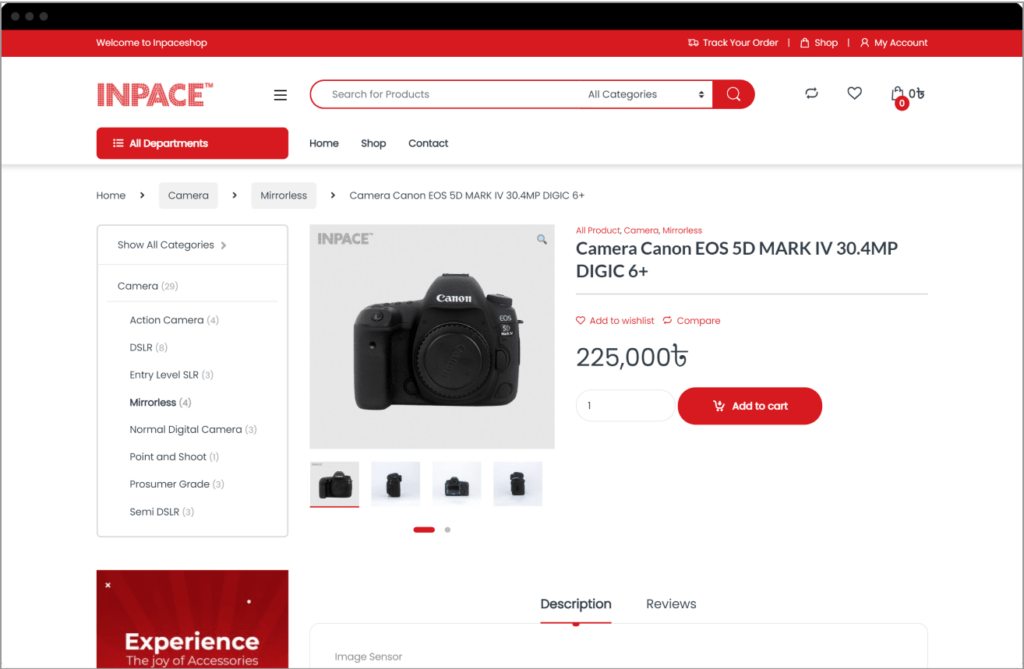The width and height of the screenshot is (1024, 669).
Task: Open the hamburger menu beside the logo
Action: 280,94
